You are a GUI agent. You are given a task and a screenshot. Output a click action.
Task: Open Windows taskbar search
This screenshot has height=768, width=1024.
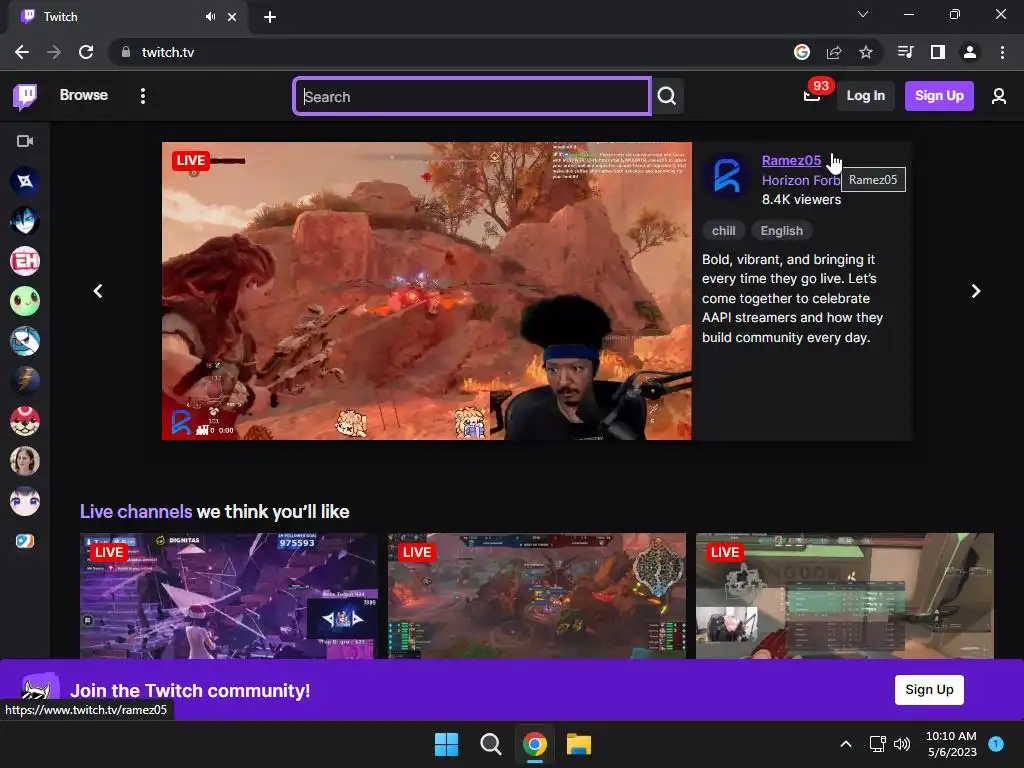pyautogui.click(x=490, y=744)
